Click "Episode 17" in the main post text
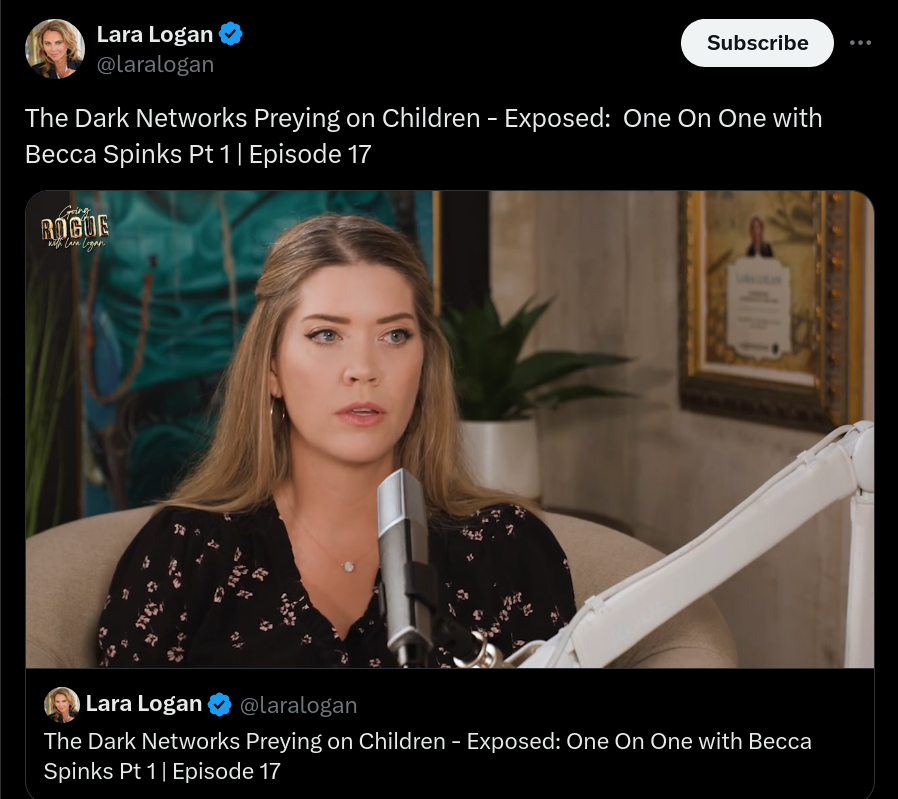Screen dimensions: 898x799 click(x=310, y=154)
